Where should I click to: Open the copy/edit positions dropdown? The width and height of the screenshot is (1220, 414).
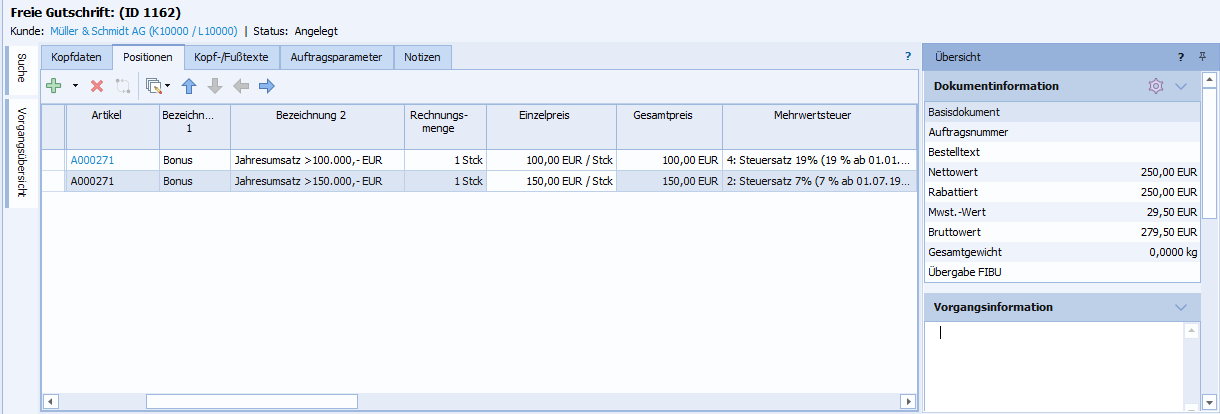tap(157, 87)
